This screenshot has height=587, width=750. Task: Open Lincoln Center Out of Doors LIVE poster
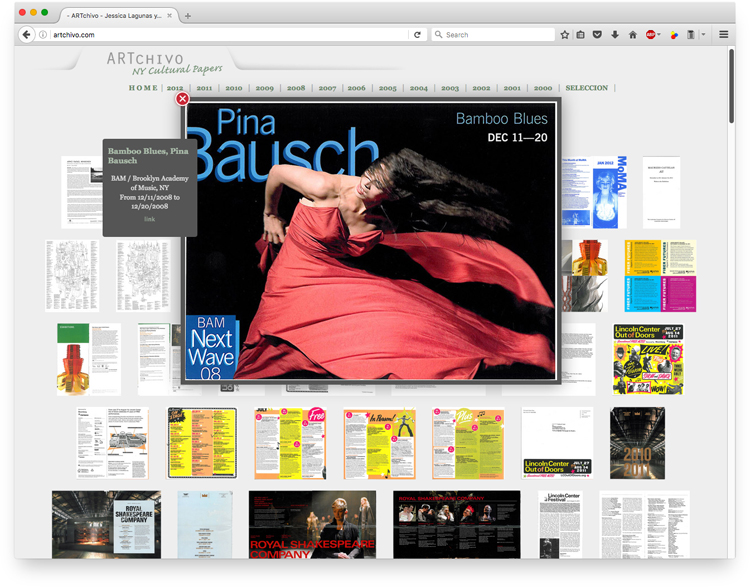click(x=648, y=359)
